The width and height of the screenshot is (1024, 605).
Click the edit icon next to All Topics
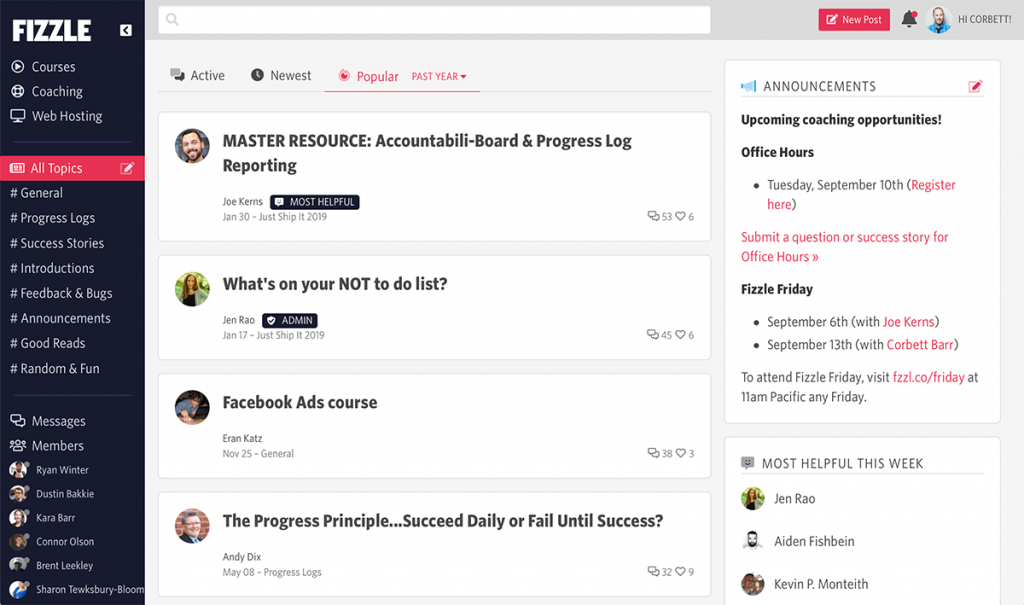coord(127,169)
